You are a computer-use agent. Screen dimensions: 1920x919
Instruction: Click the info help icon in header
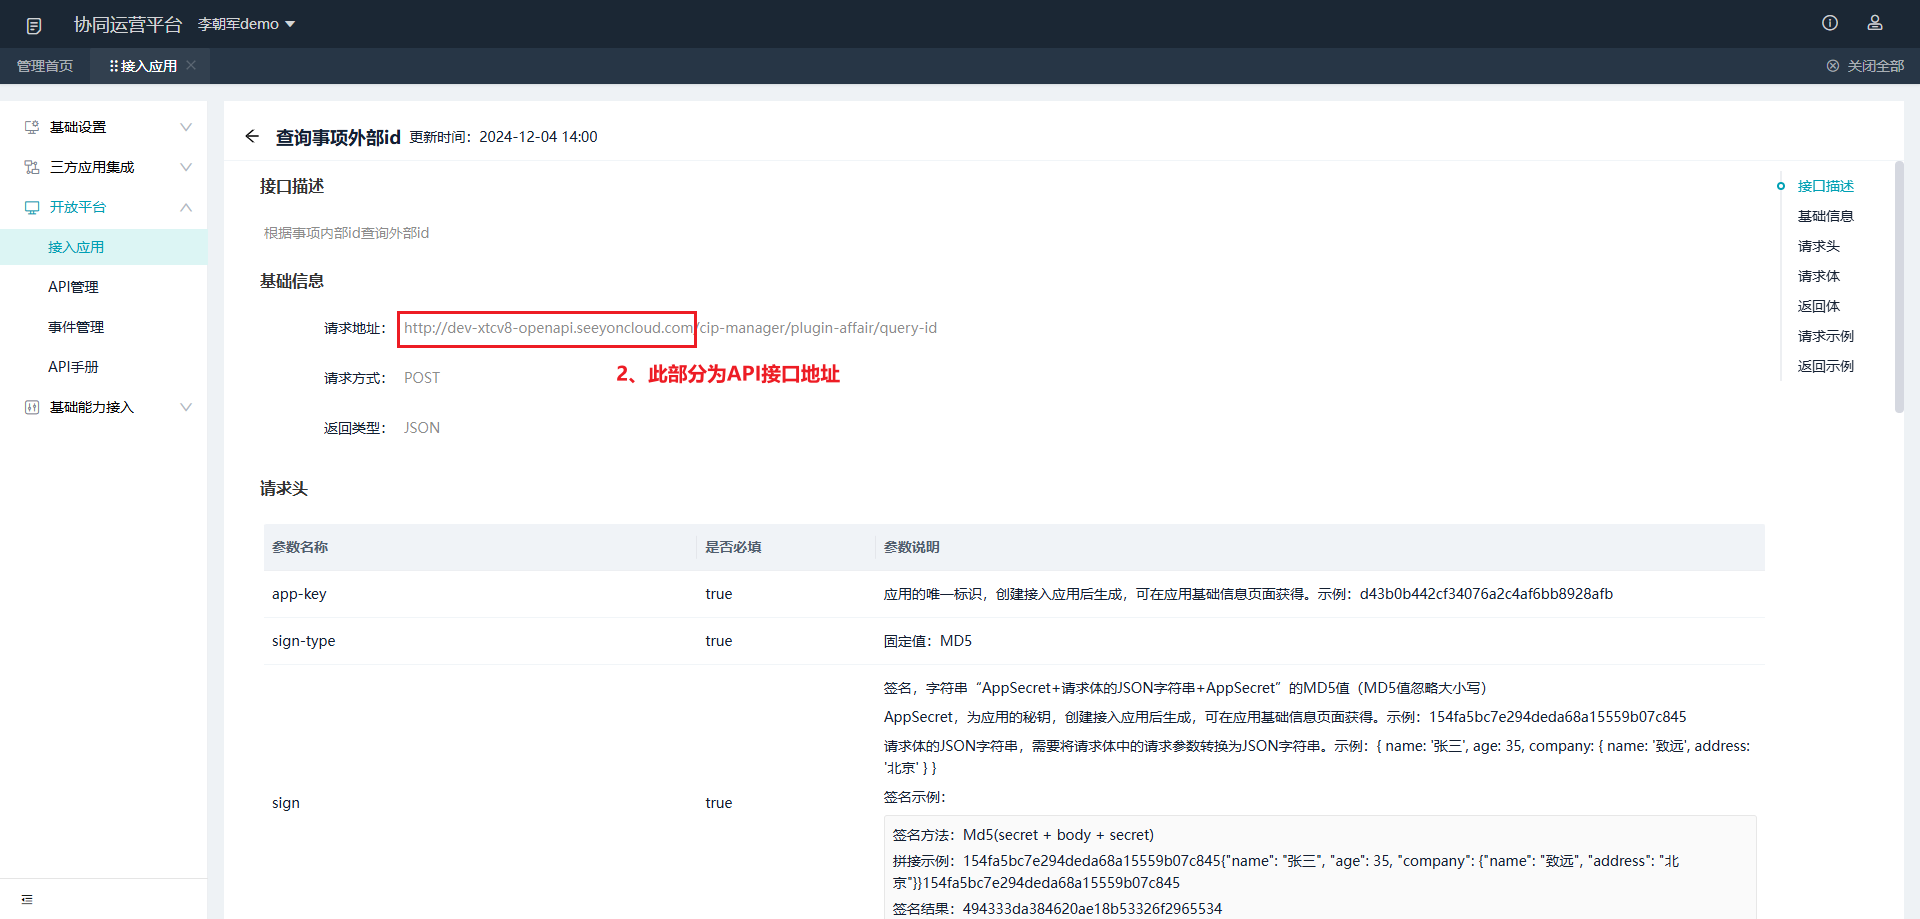[1830, 23]
